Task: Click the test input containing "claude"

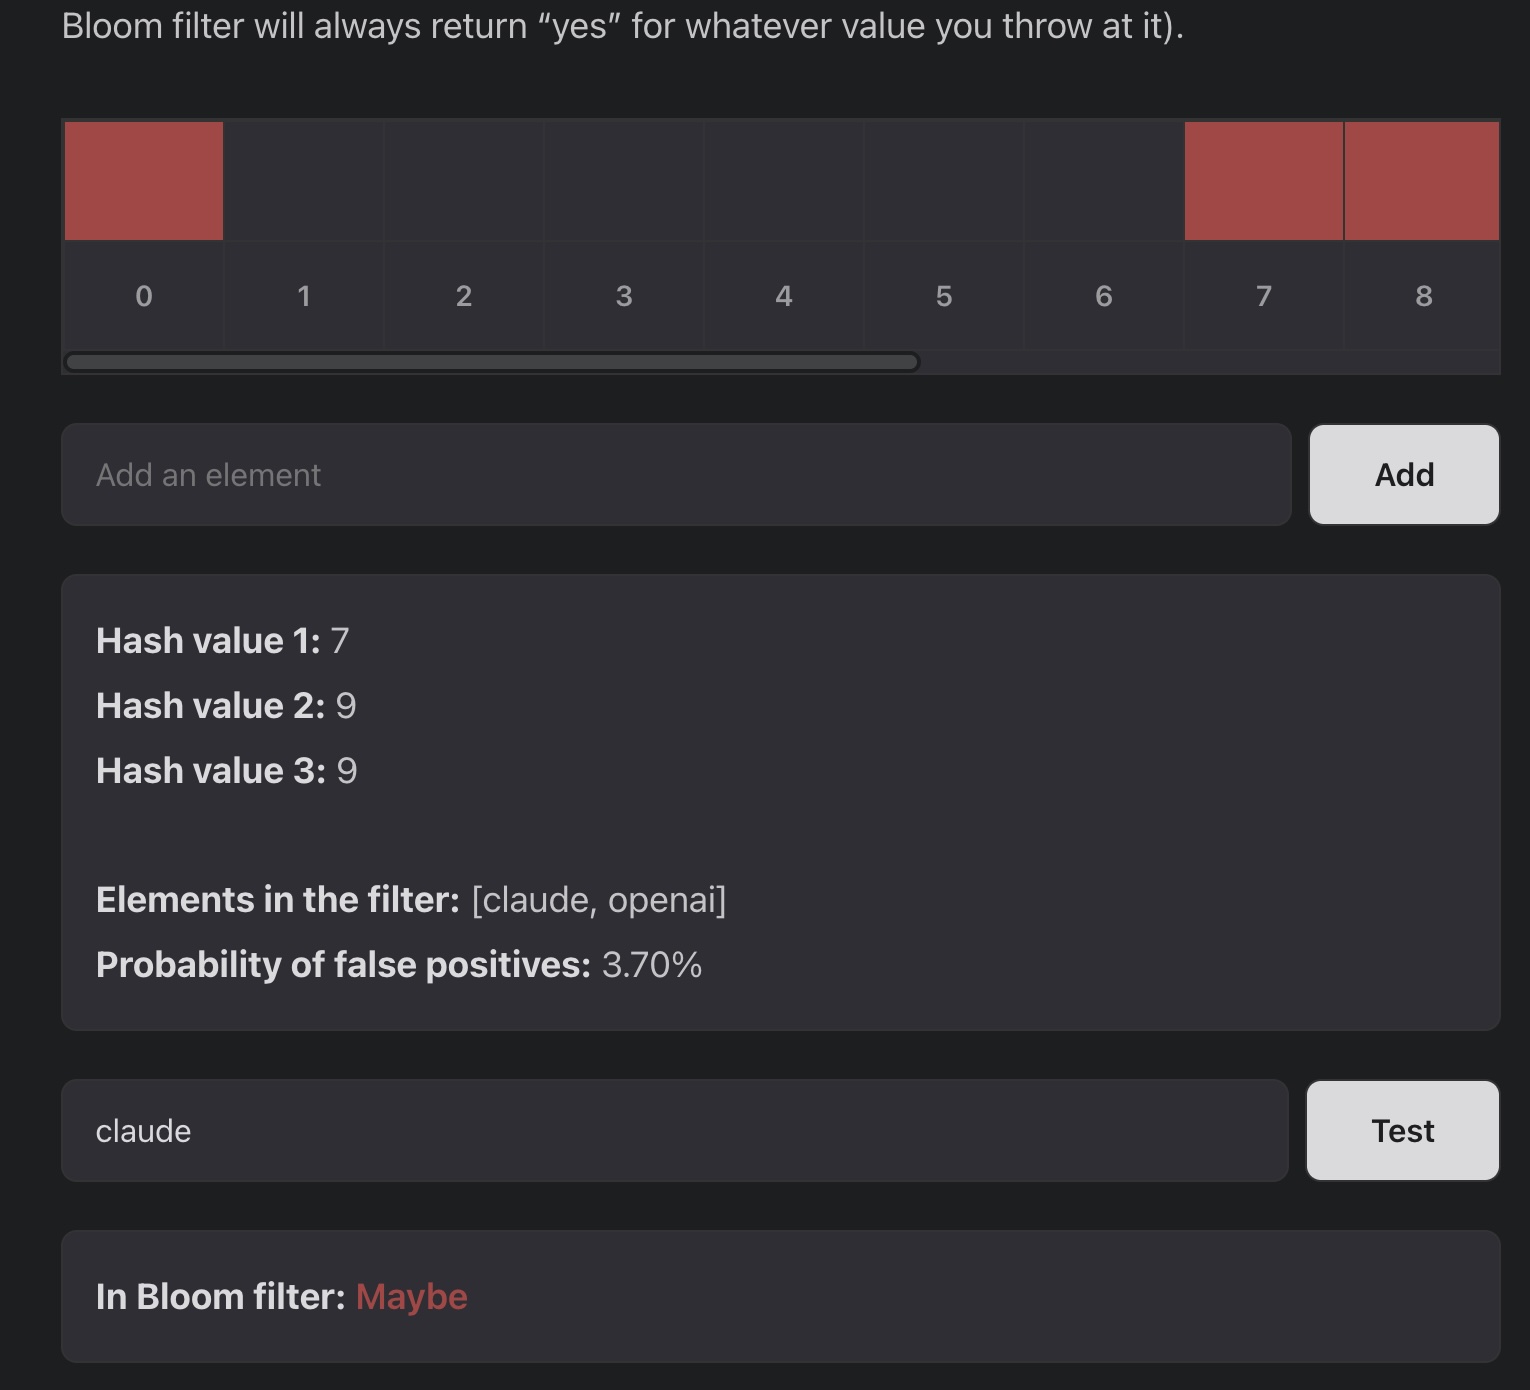Action: click(x=674, y=1131)
